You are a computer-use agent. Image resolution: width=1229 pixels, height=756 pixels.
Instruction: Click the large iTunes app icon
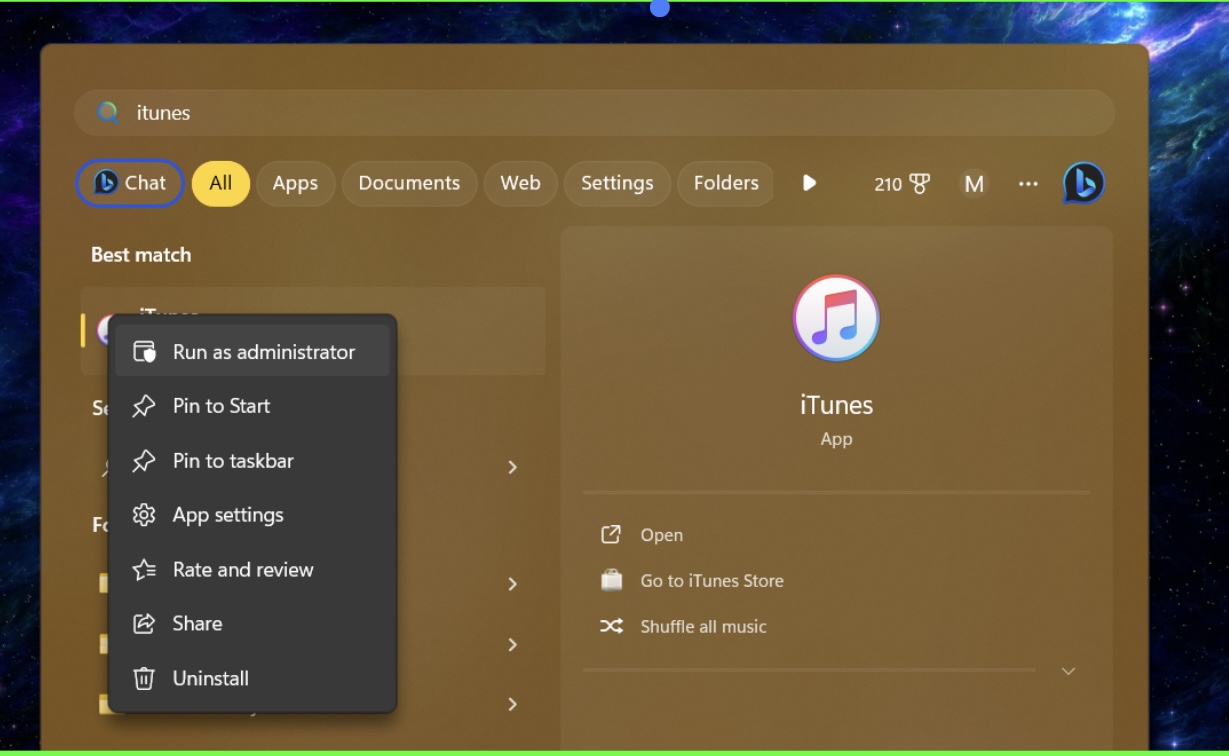(836, 318)
